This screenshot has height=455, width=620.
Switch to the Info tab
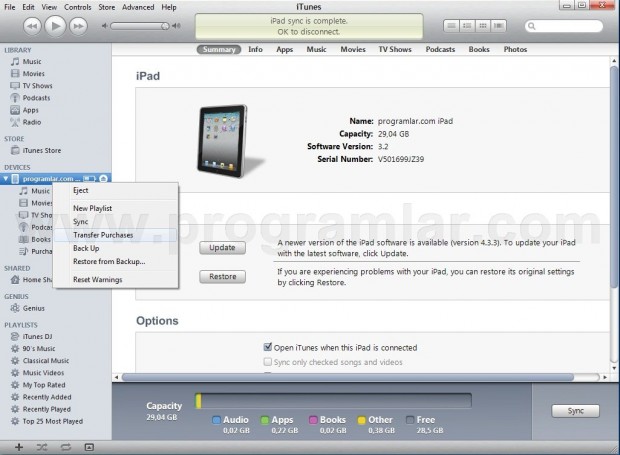255,49
